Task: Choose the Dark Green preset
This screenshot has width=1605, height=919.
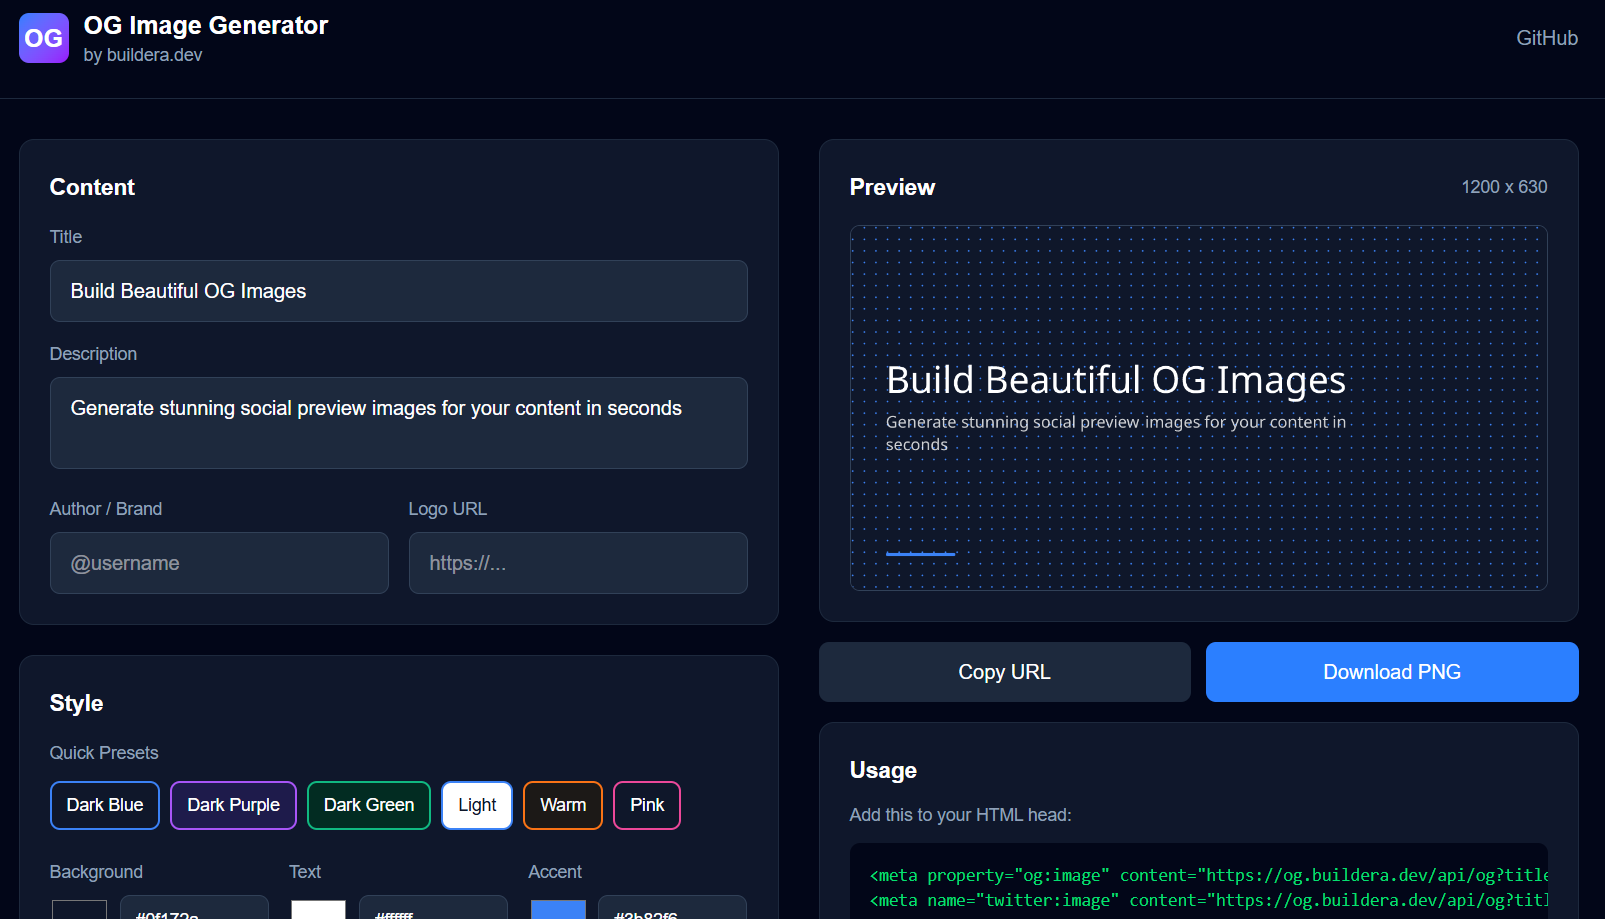Action: [368, 805]
